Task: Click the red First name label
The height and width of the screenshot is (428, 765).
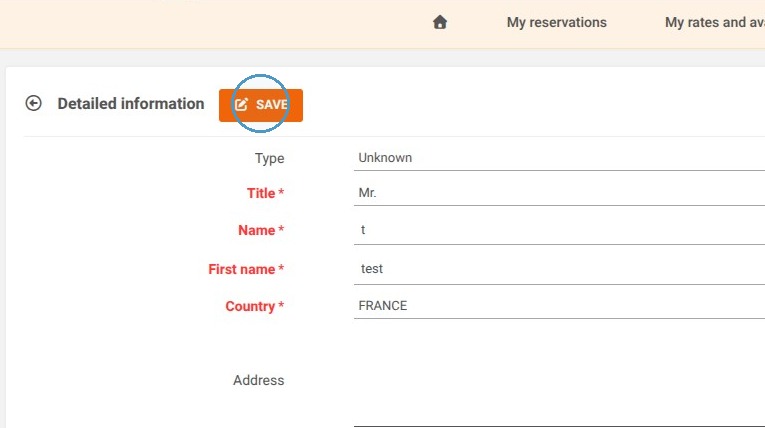Action: point(246,269)
